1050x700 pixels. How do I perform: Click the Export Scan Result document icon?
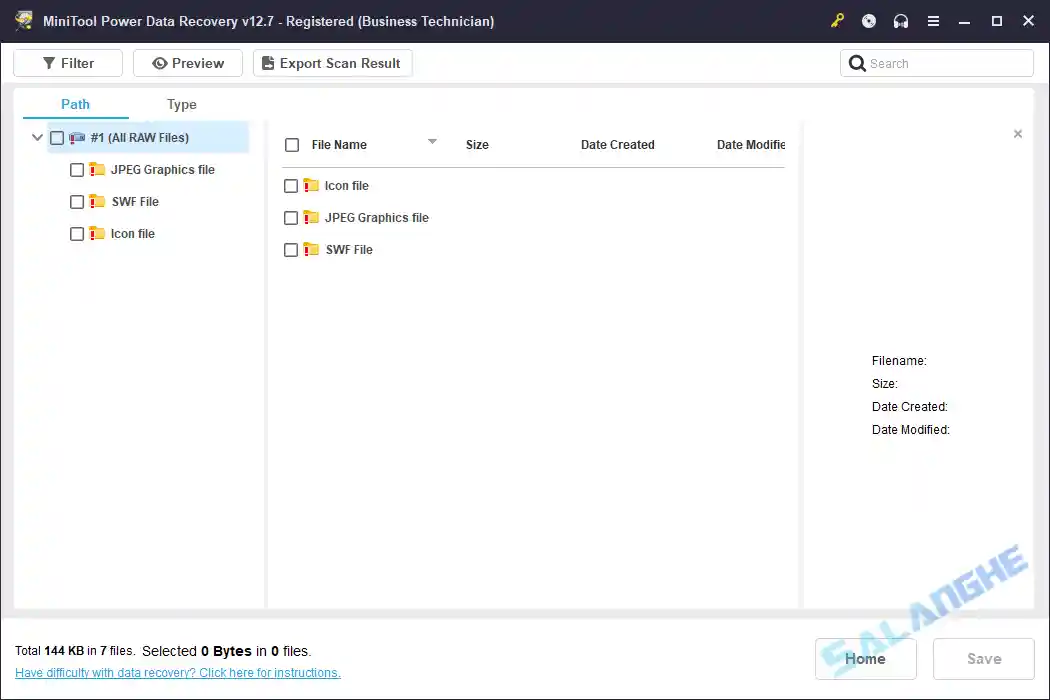pyautogui.click(x=267, y=62)
